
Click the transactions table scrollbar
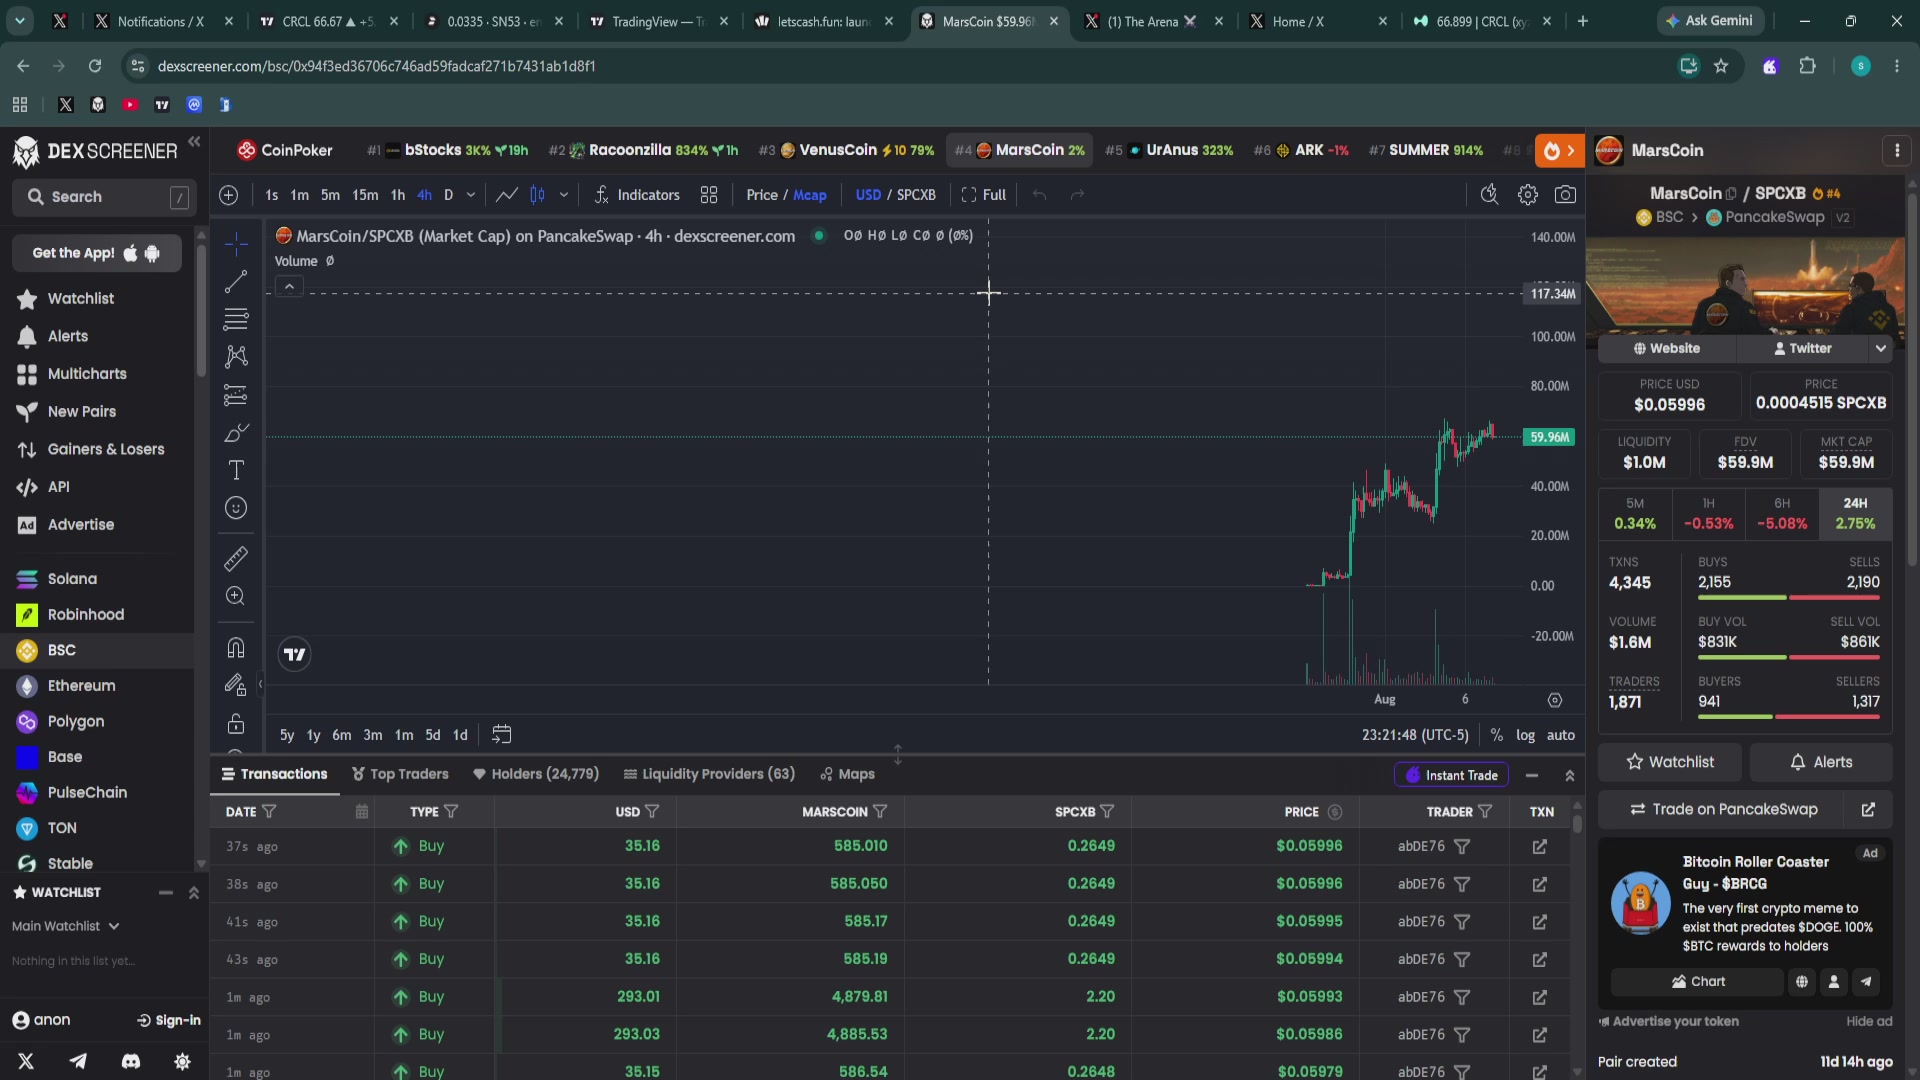pos(1577,824)
